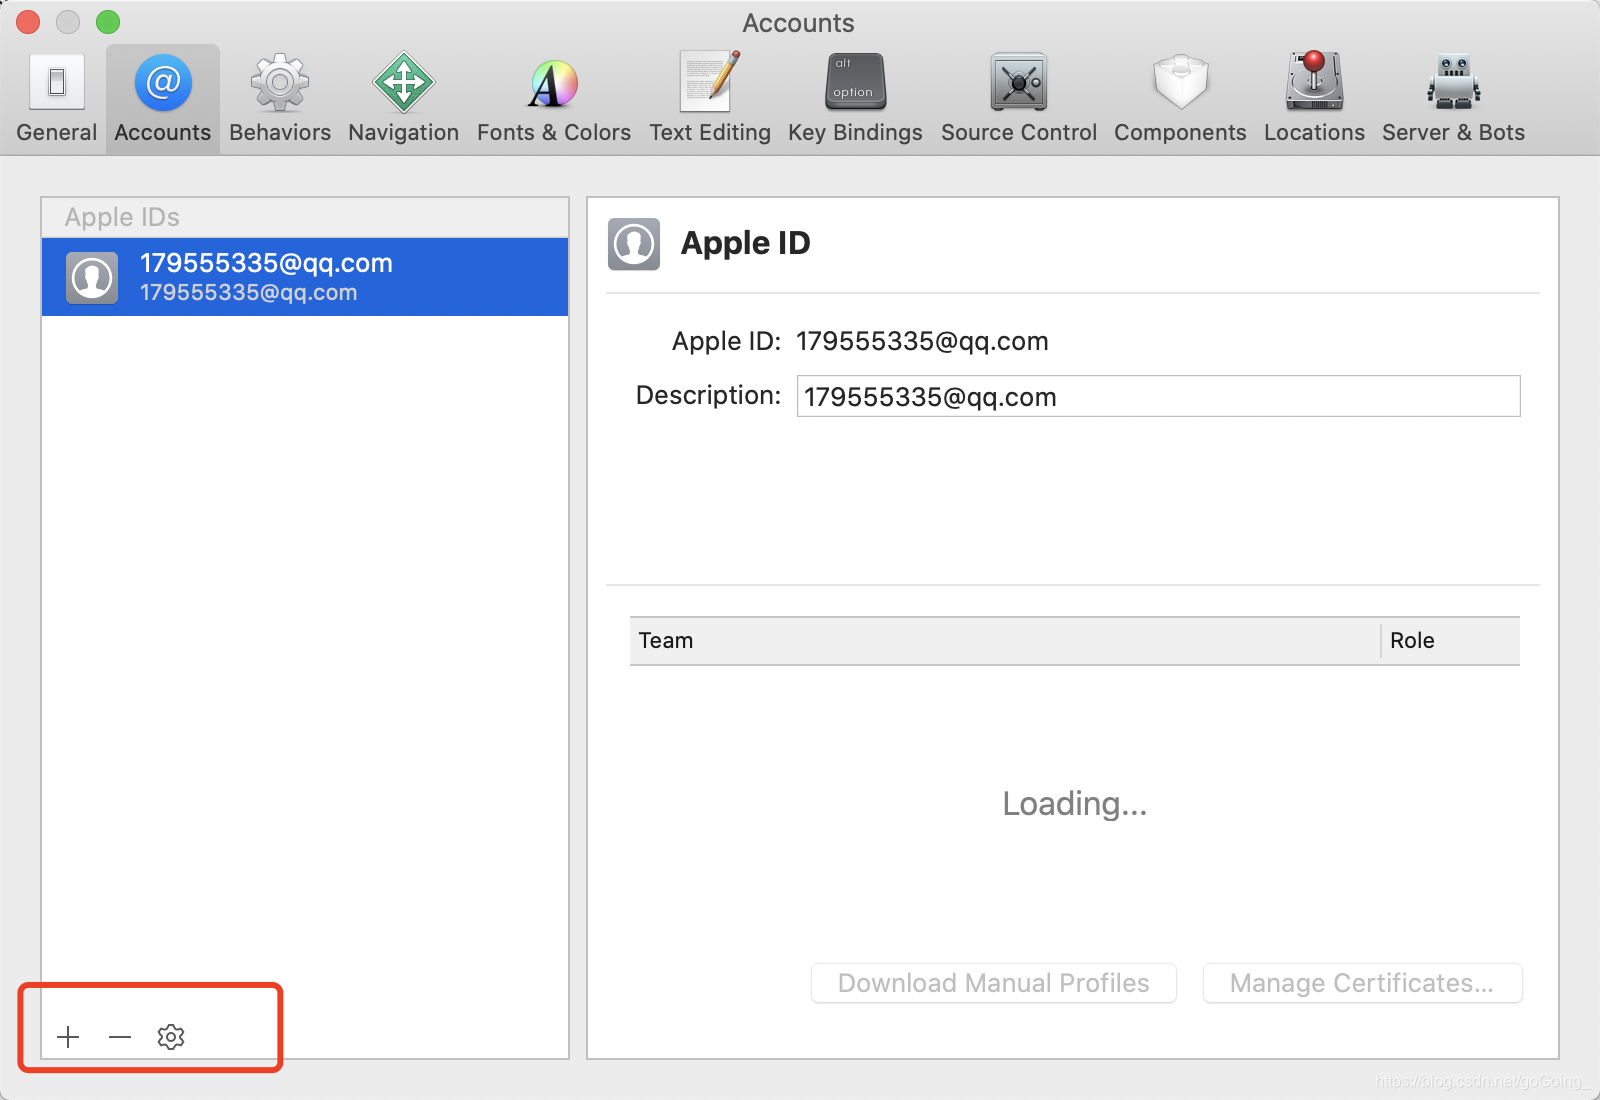Open Navigation preferences pane

[x=403, y=99]
